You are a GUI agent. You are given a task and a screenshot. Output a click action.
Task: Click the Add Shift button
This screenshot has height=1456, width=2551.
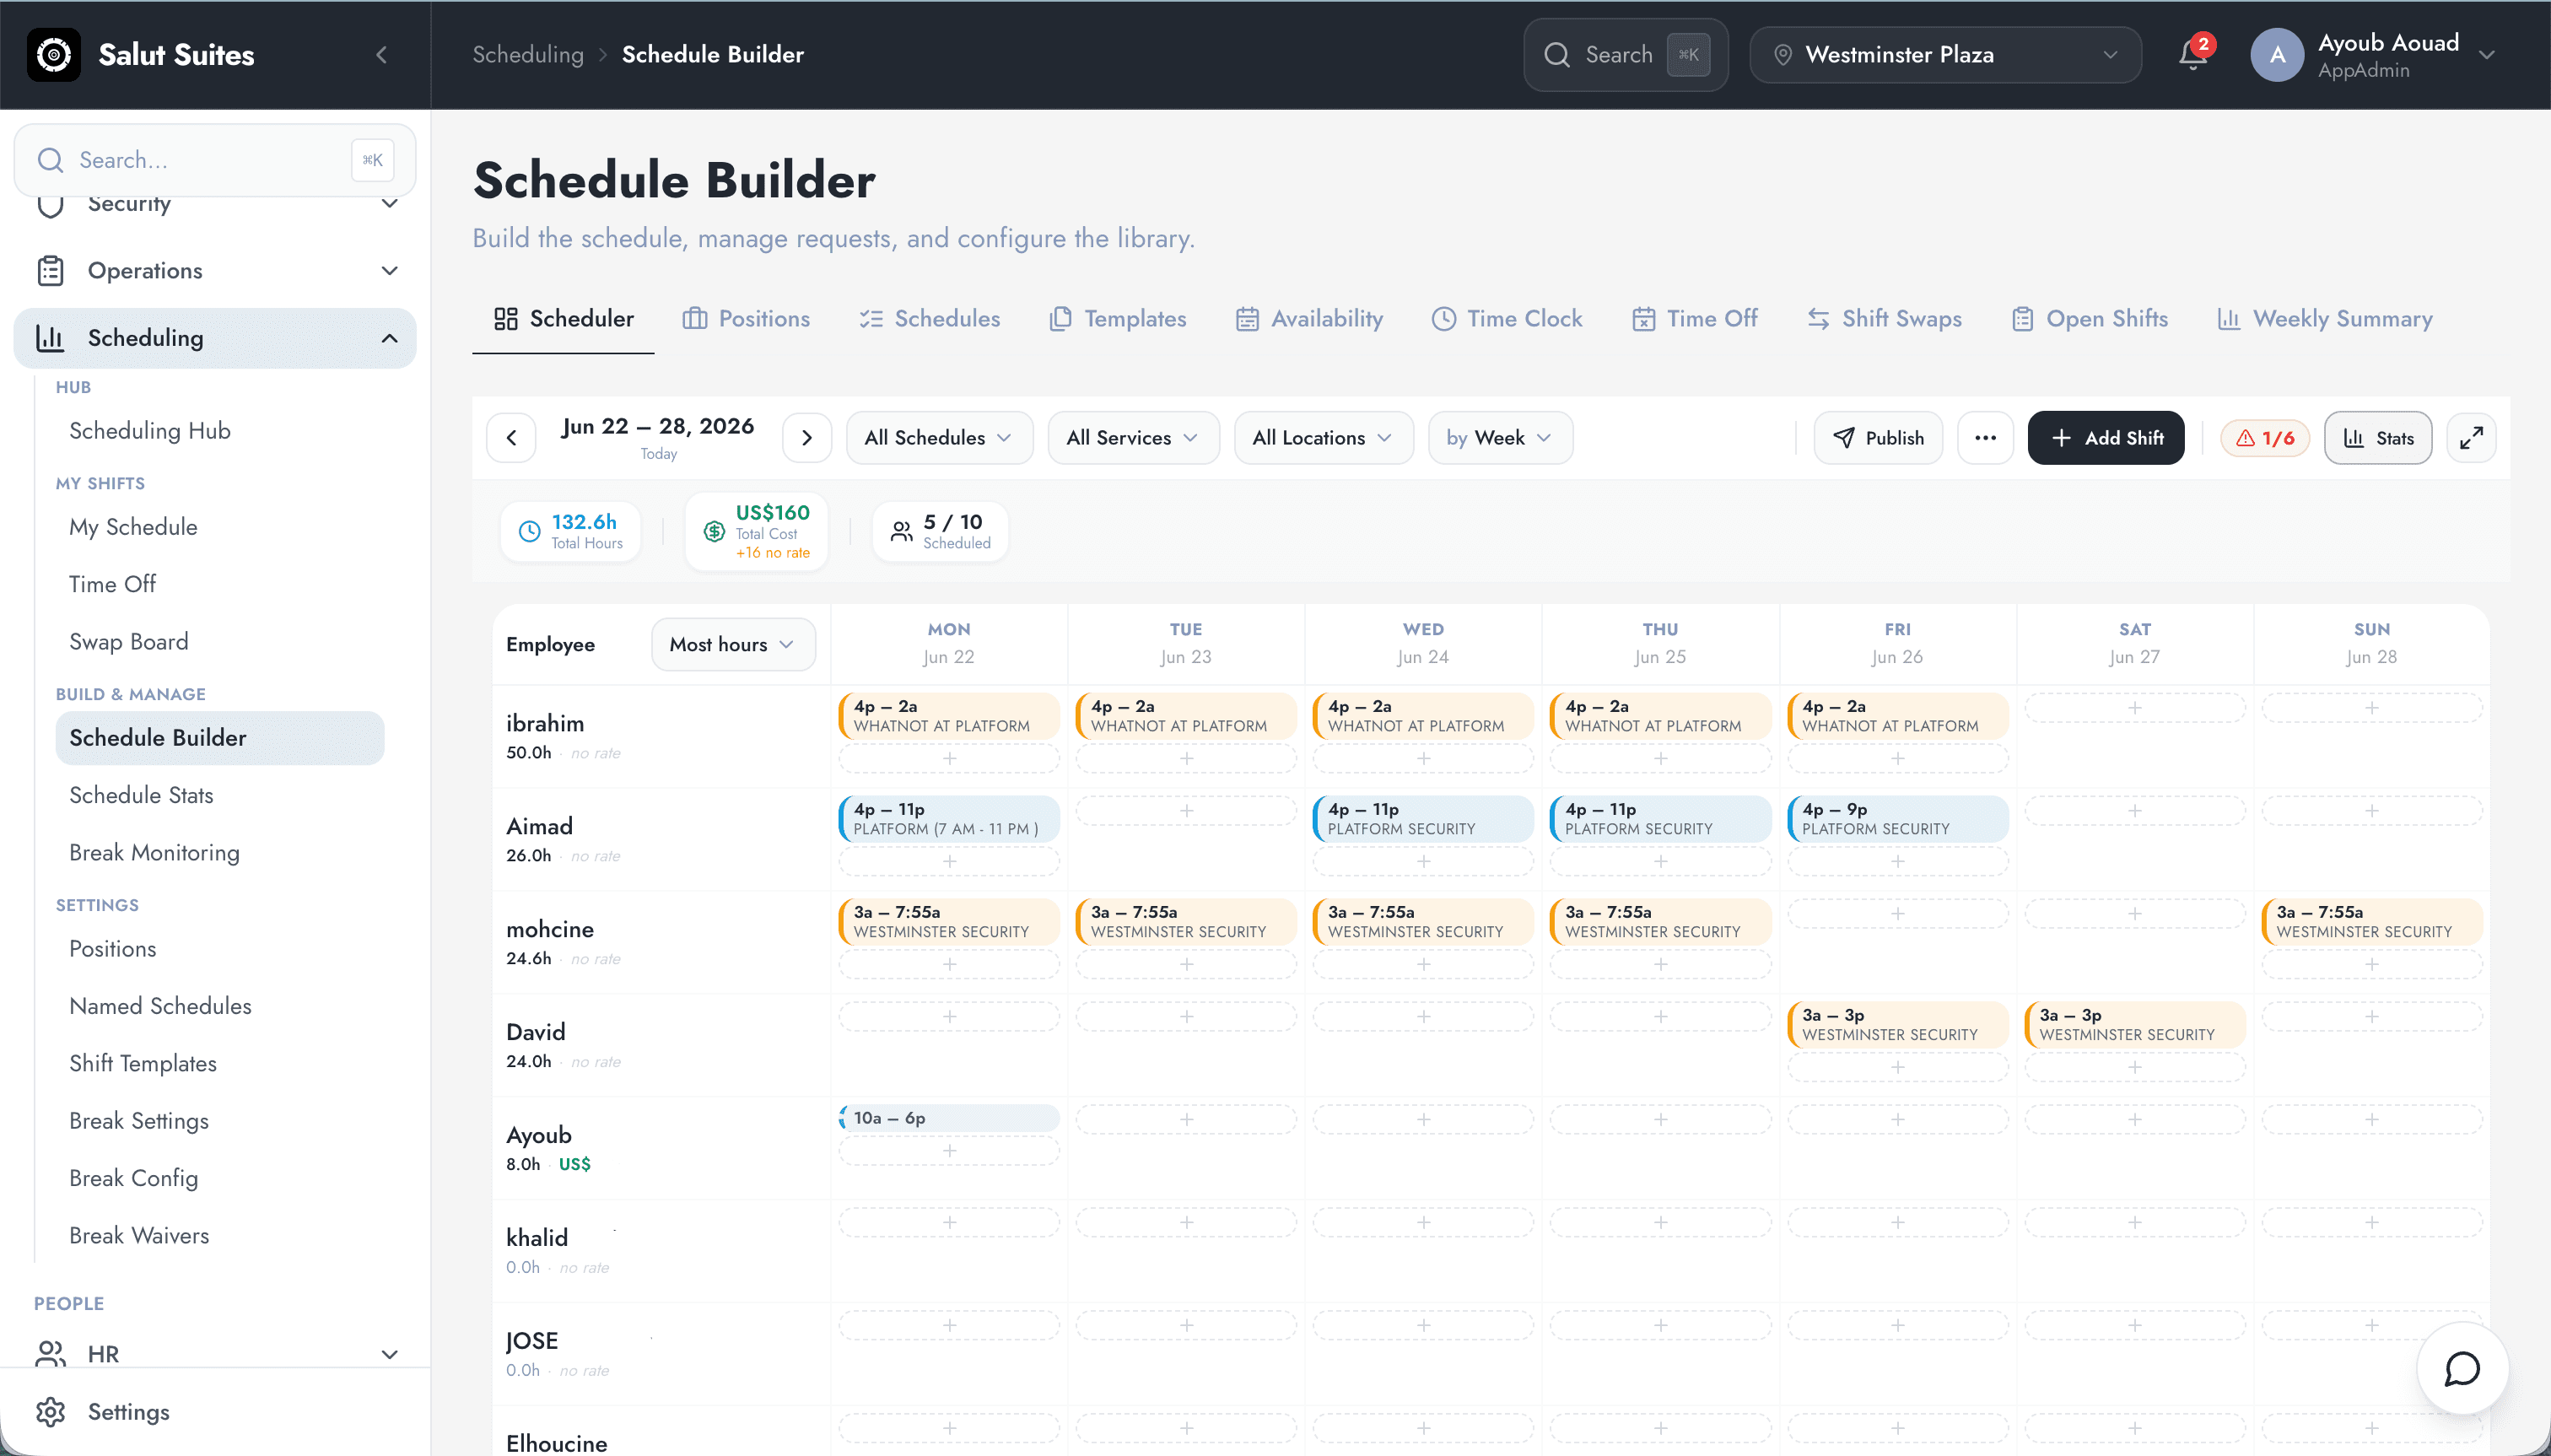click(x=2106, y=438)
